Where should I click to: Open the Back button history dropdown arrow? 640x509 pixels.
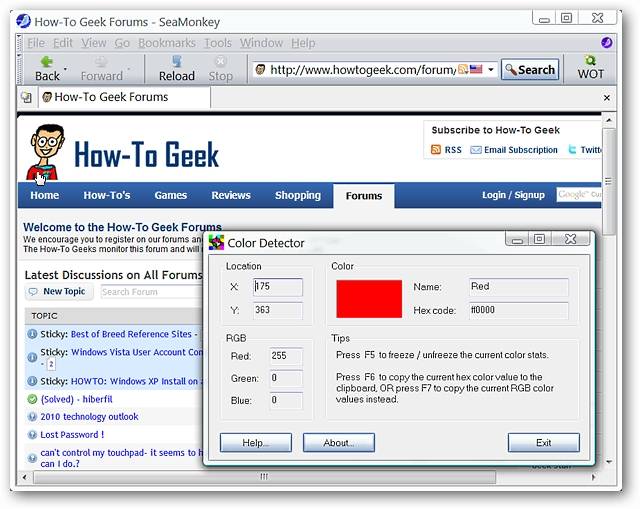pos(65,69)
